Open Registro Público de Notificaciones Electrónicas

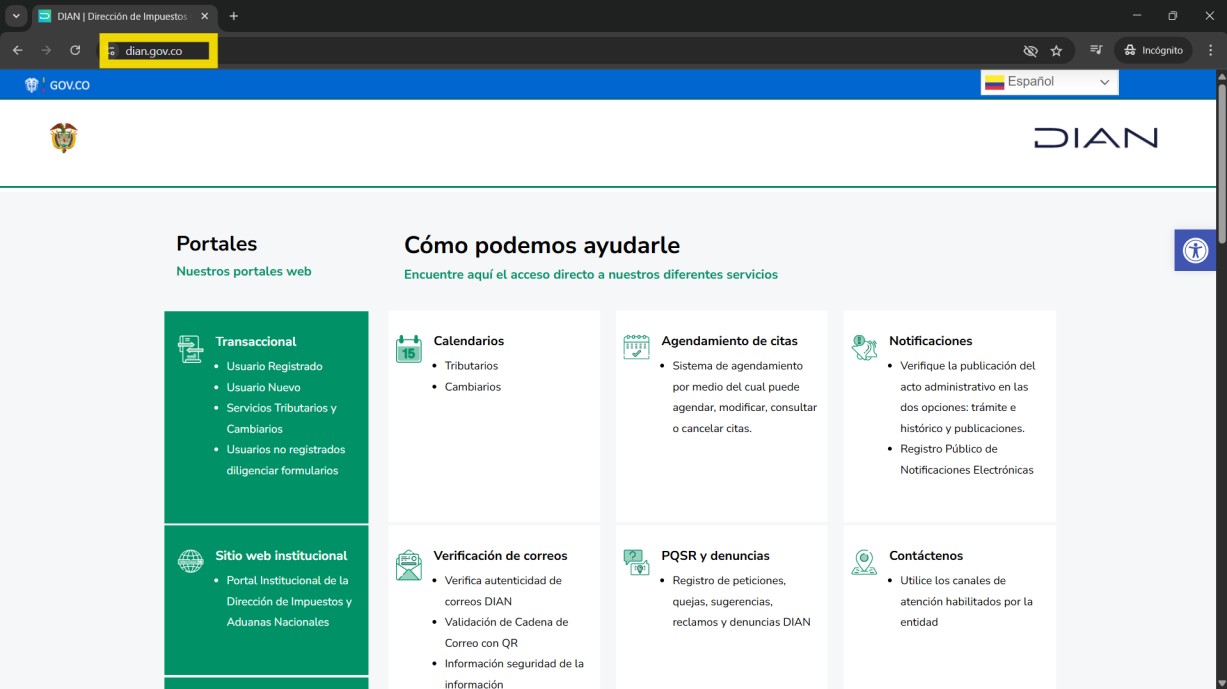pyautogui.click(x=967, y=460)
